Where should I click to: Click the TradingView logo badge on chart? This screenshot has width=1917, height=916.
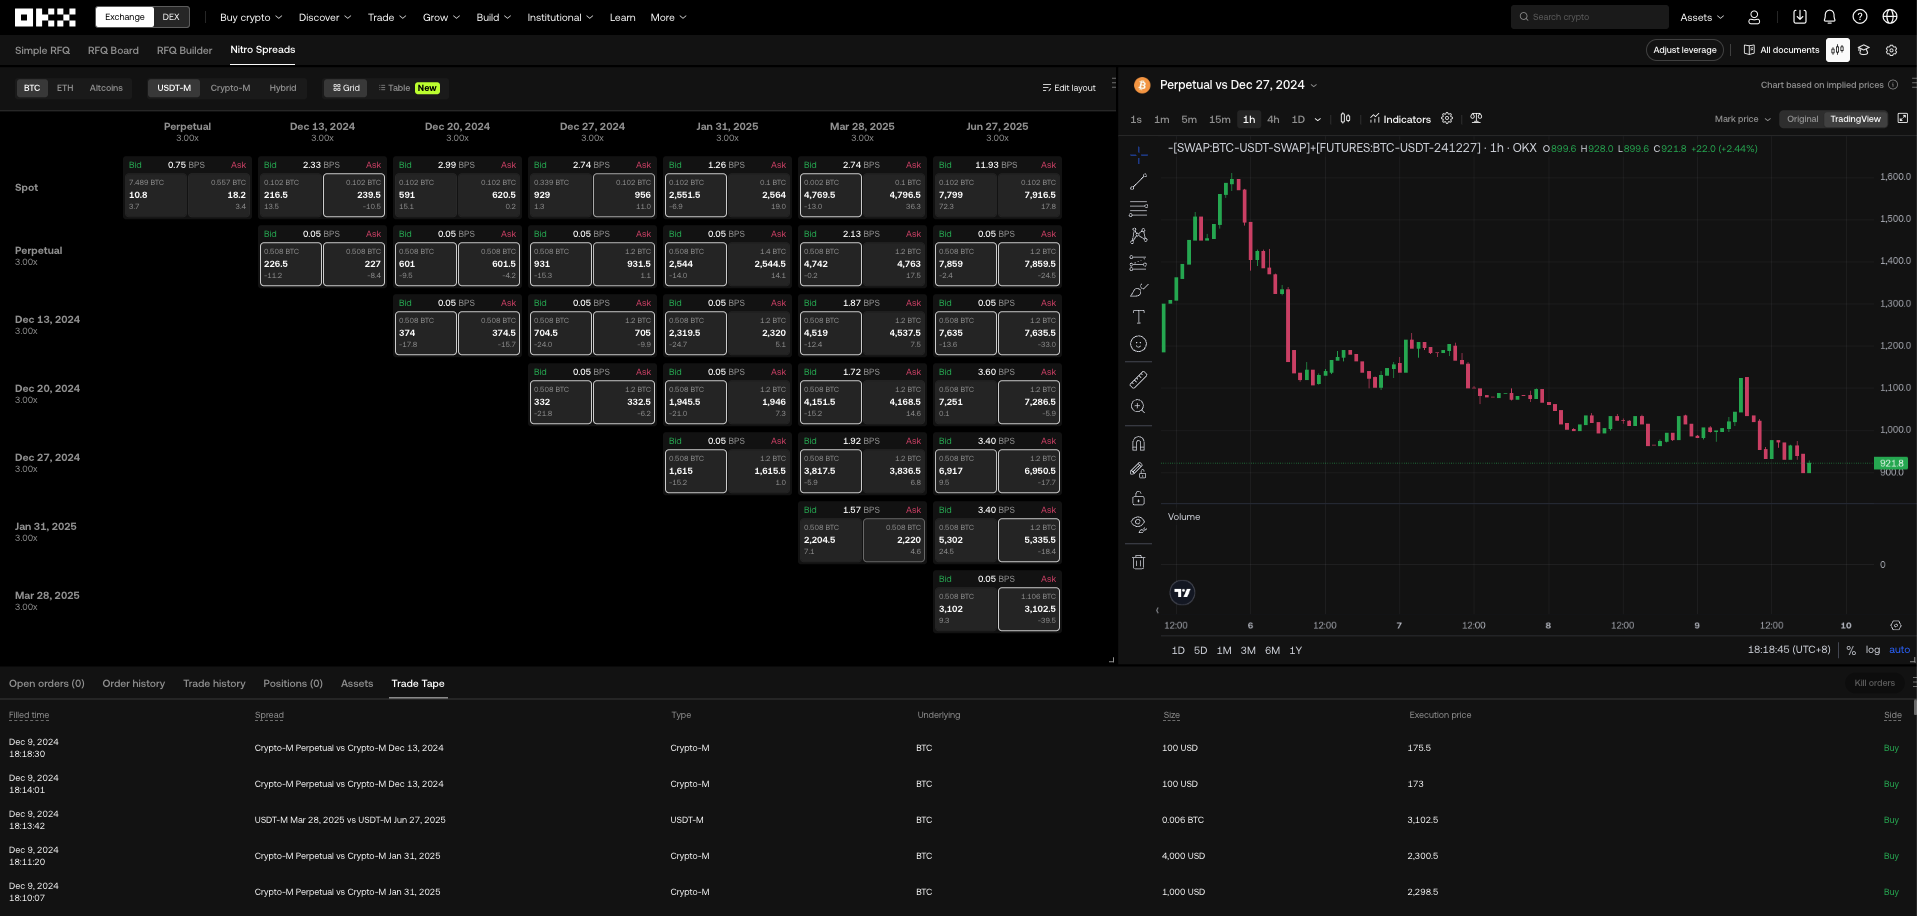pos(1182,593)
